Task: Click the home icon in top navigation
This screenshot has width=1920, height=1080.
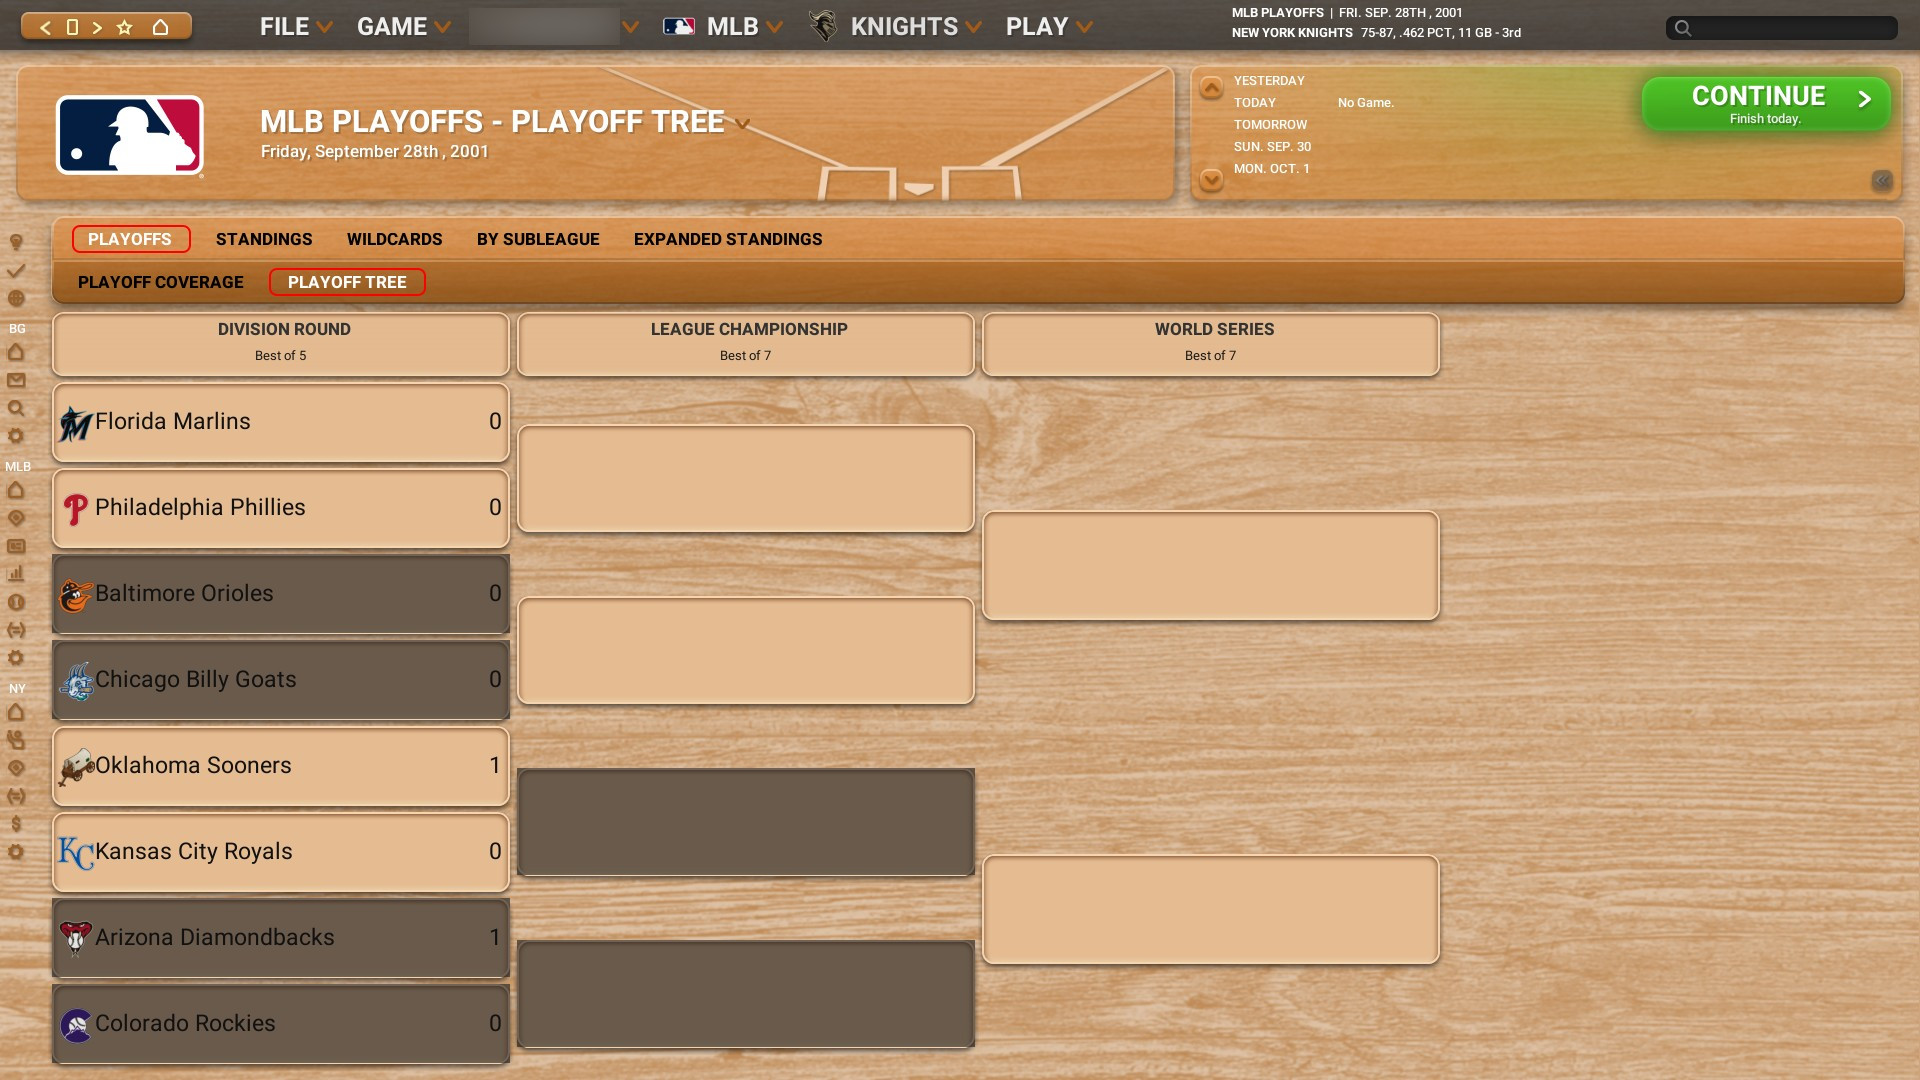Action: [x=160, y=27]
